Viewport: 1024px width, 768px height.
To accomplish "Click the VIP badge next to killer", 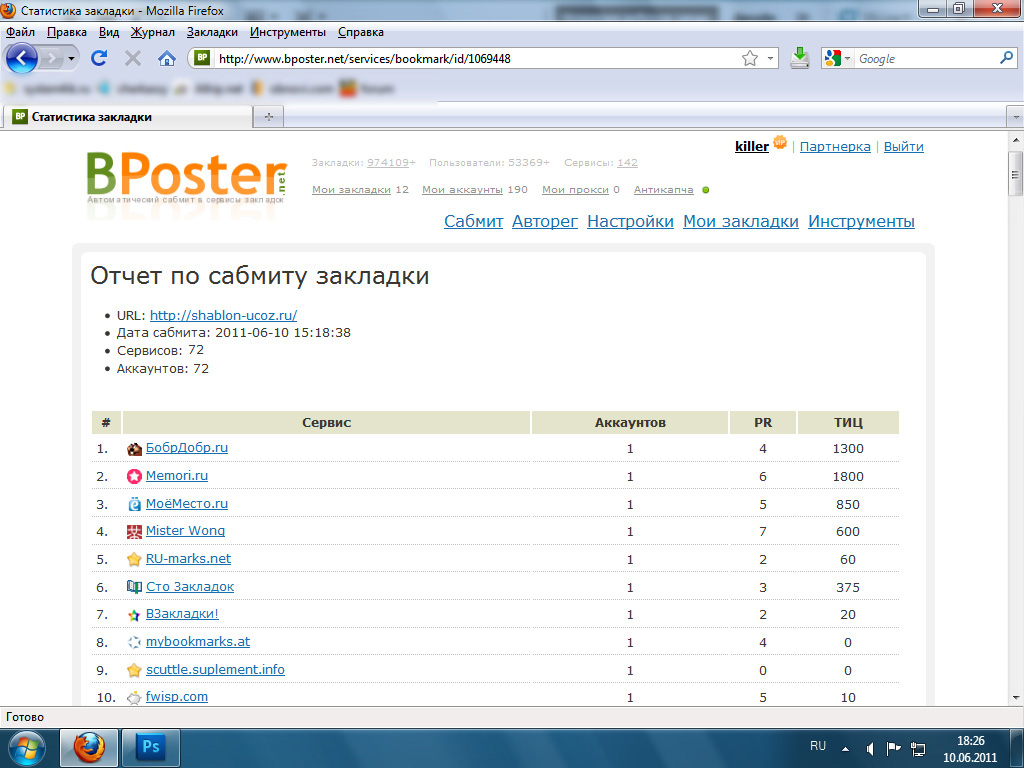I will 780,142.
